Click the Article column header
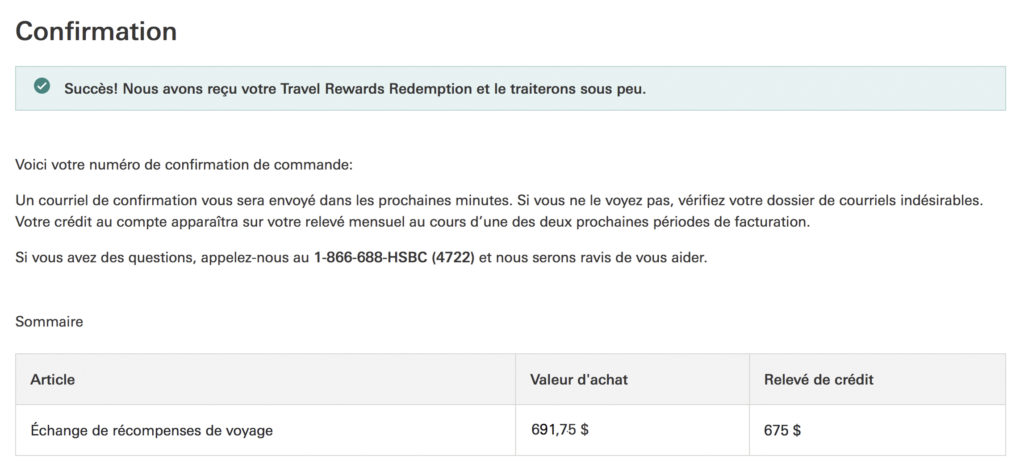 pos(53,380)
